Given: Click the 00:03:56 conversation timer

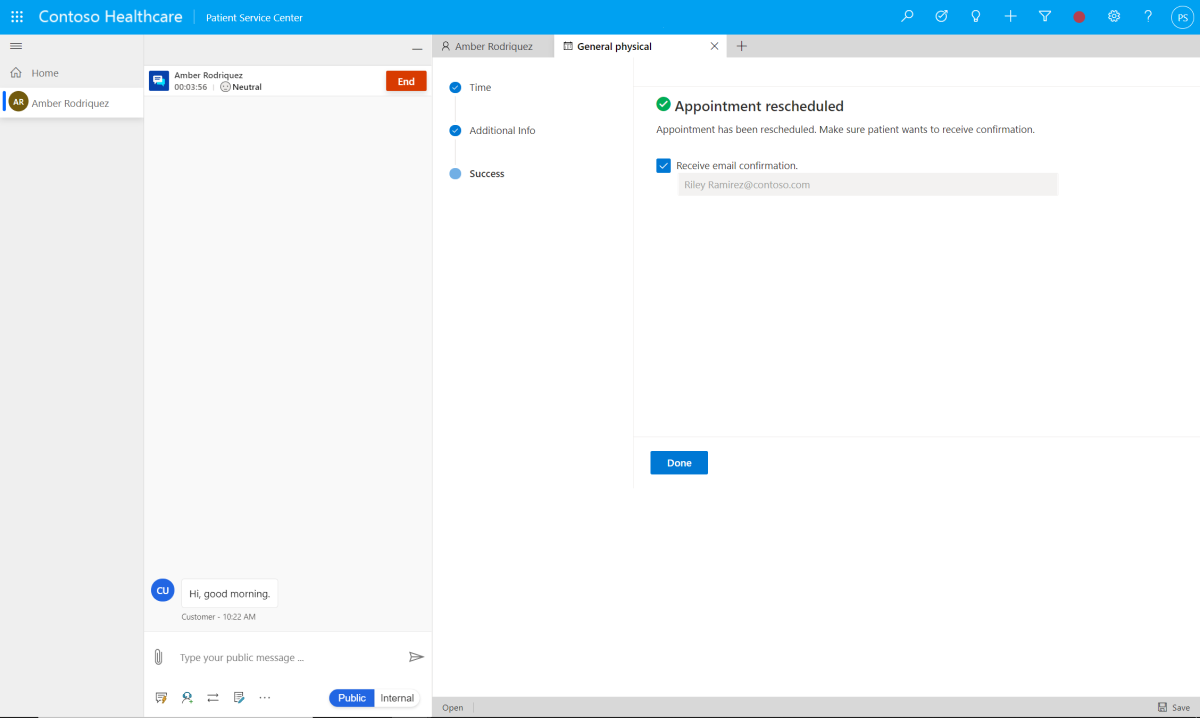Looking at the screenshot, I should (191, 87).
